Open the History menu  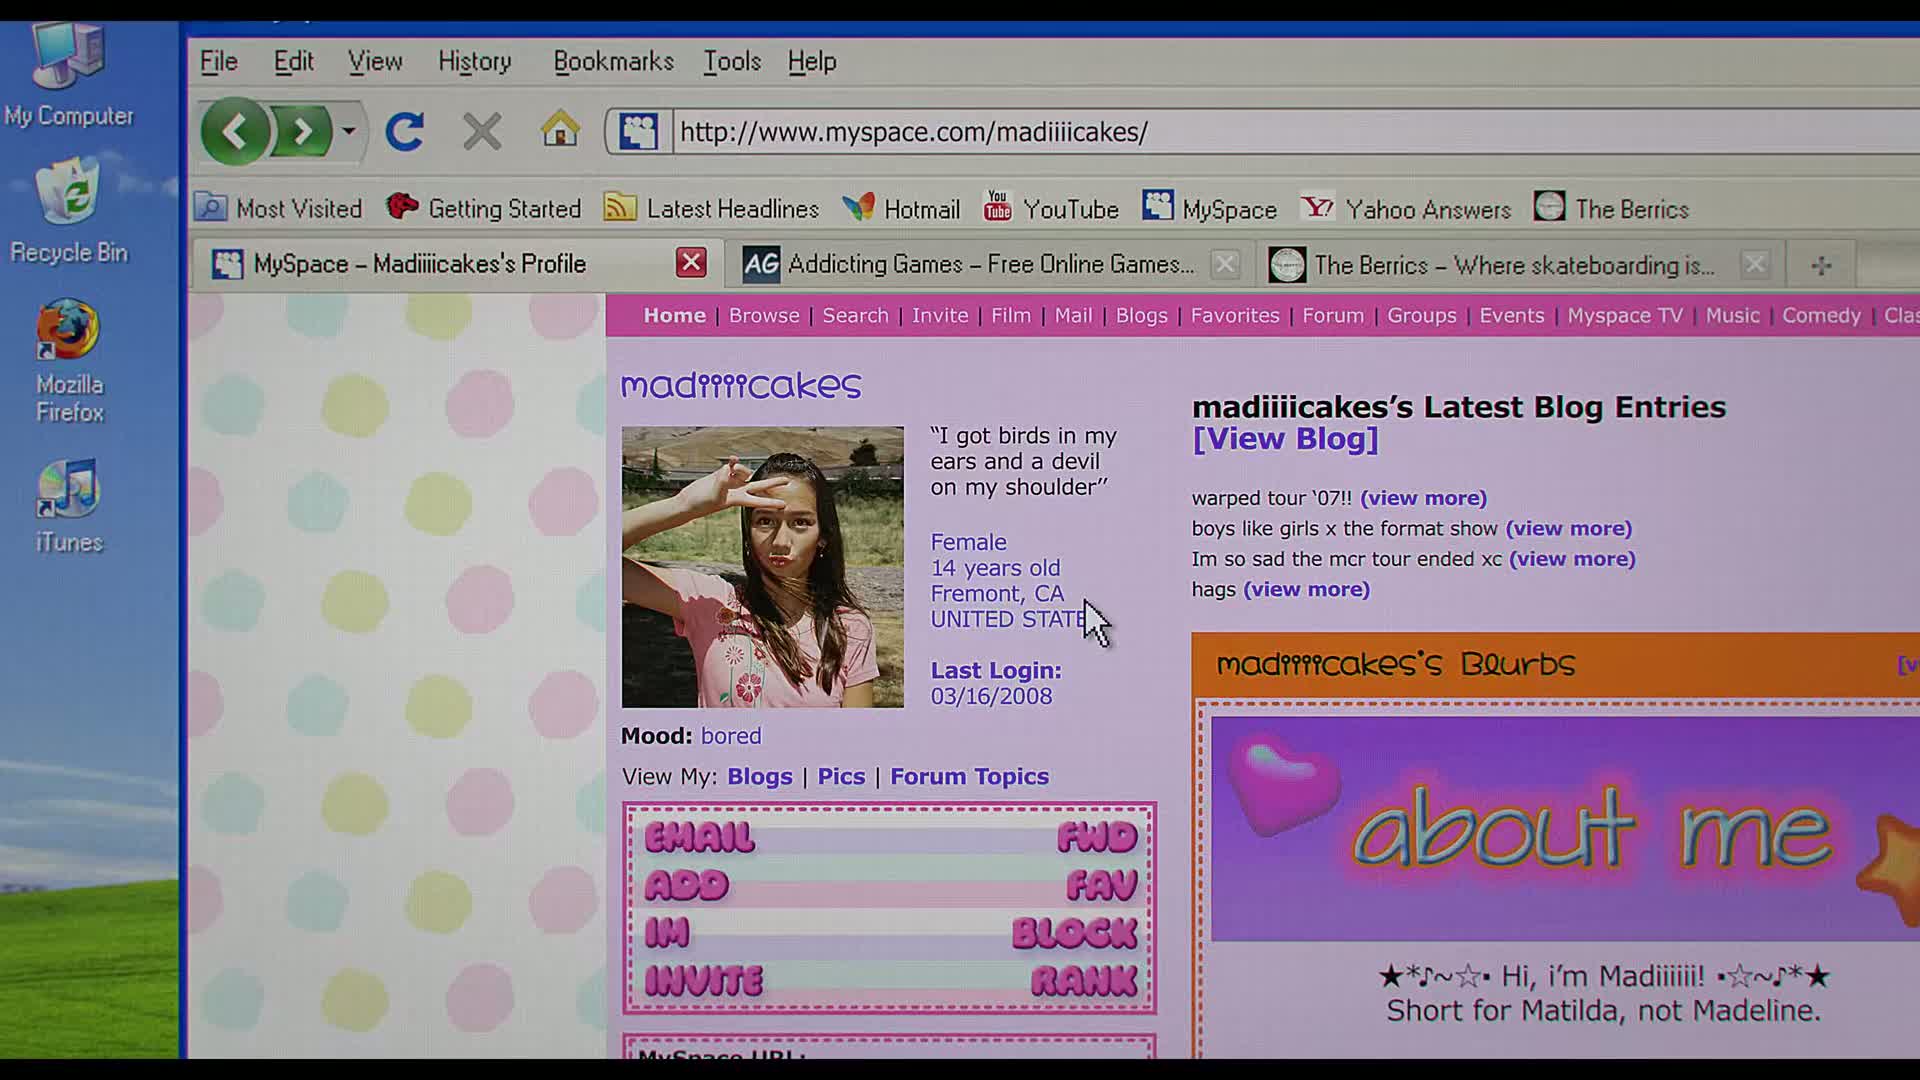coord(475,62)
